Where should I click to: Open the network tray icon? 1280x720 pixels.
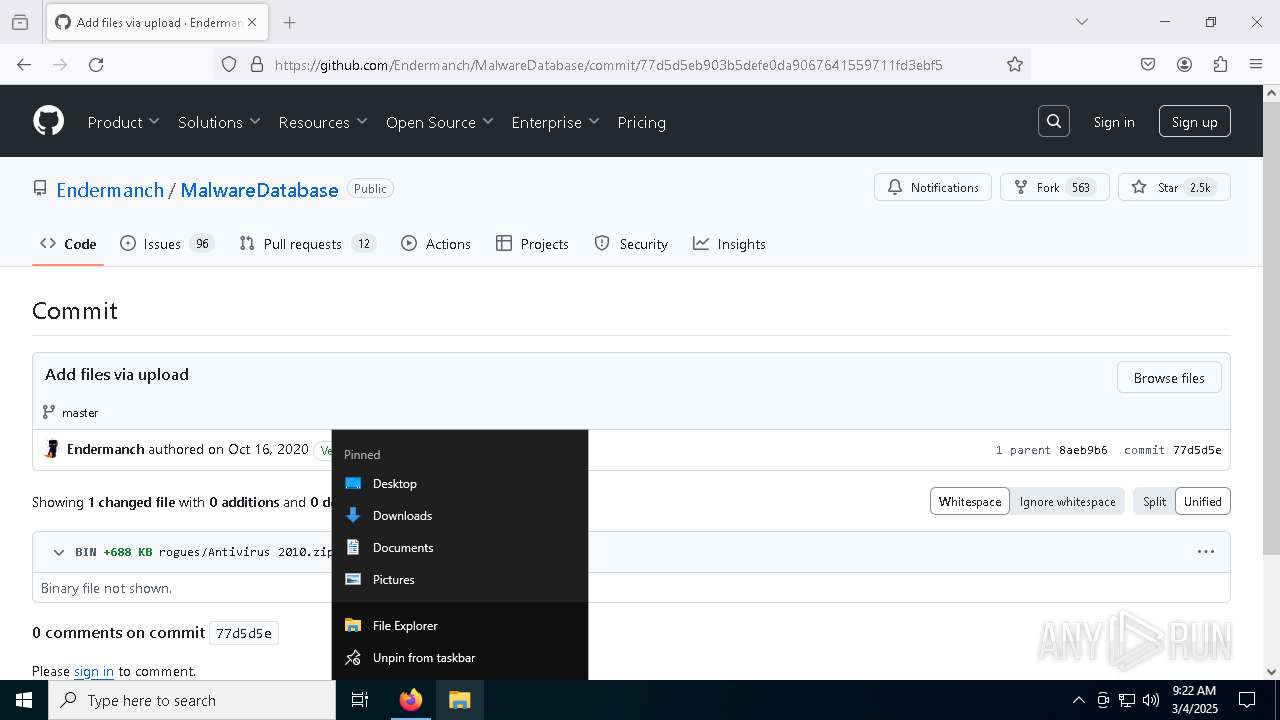tap(1127, 700)
